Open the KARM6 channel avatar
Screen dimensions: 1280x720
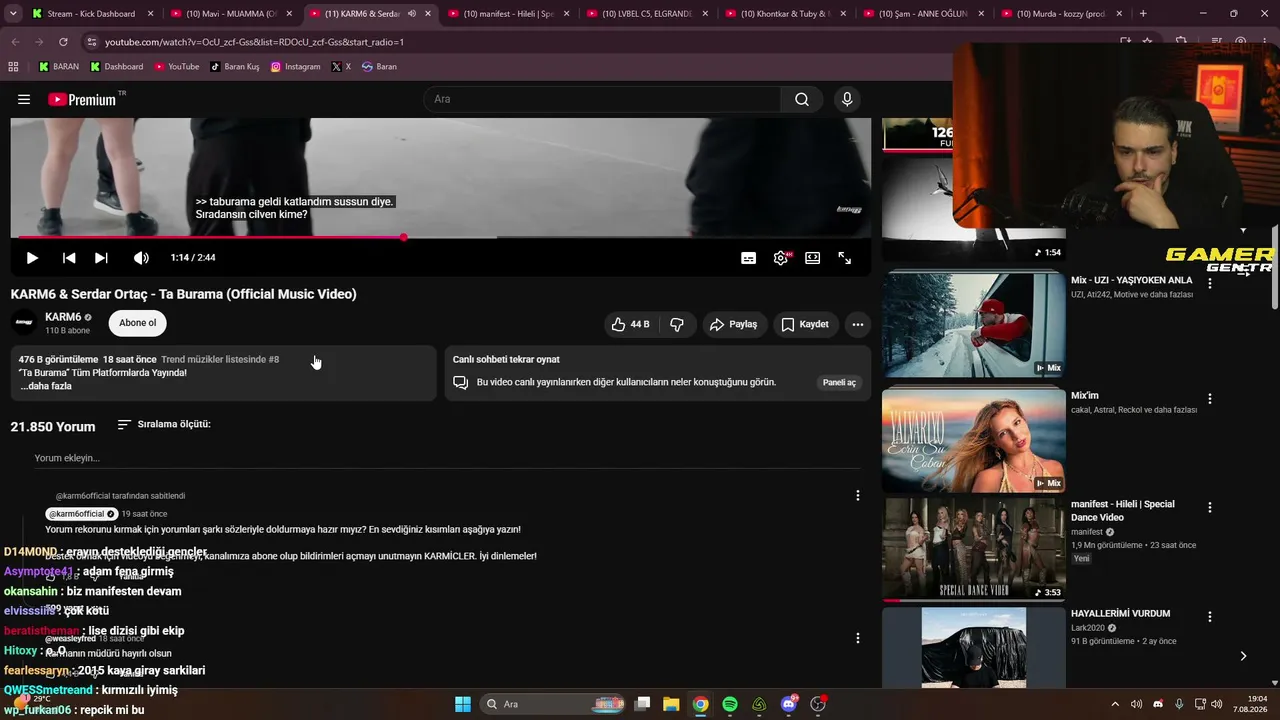[24, 323]
